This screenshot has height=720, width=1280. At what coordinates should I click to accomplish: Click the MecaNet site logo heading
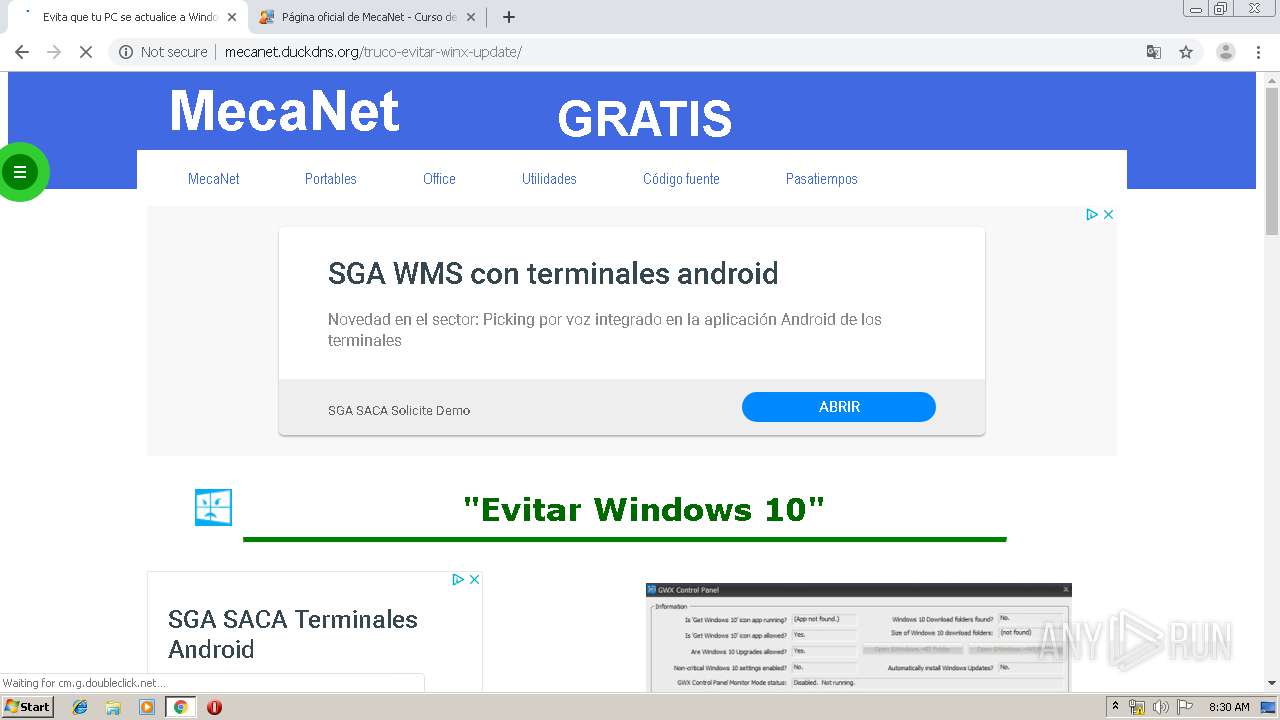pos(285,111)
